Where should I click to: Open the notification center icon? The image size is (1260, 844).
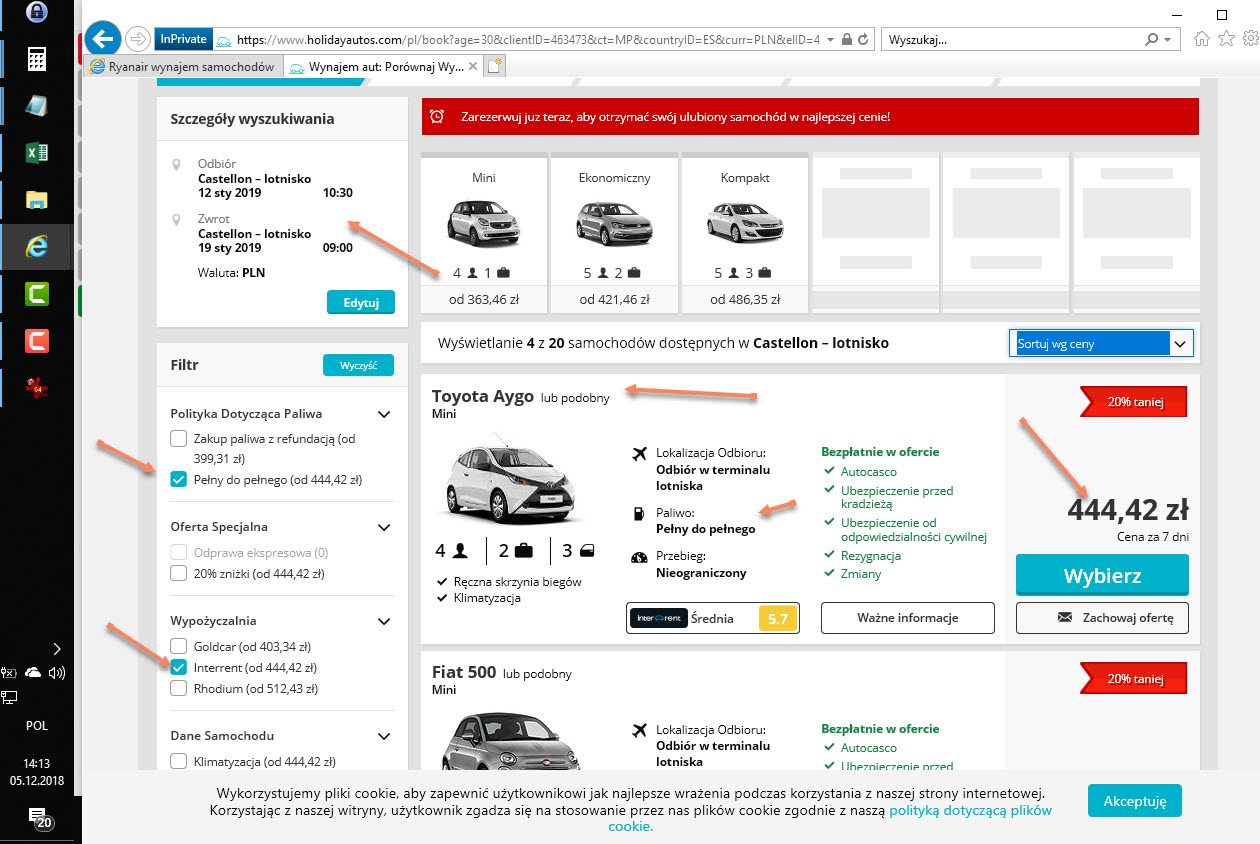pos(38,818)
